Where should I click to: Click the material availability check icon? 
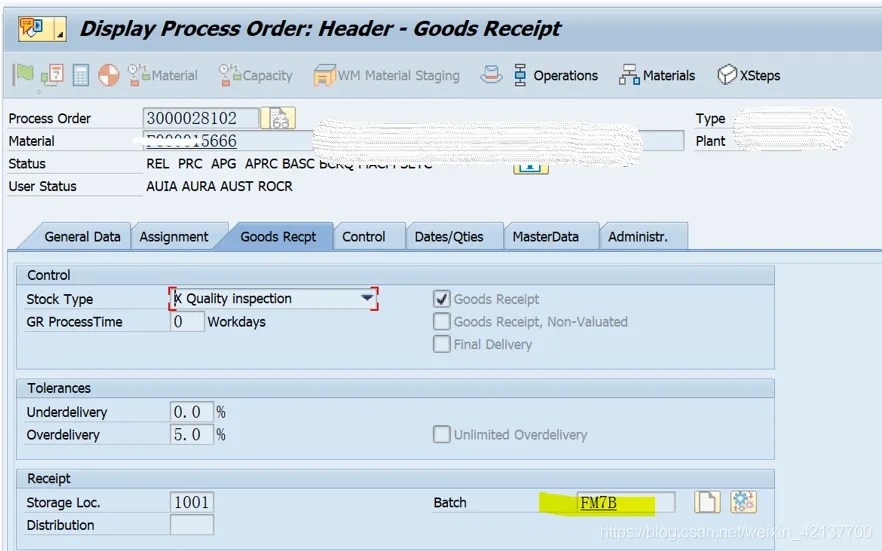(x=52, y=75)
